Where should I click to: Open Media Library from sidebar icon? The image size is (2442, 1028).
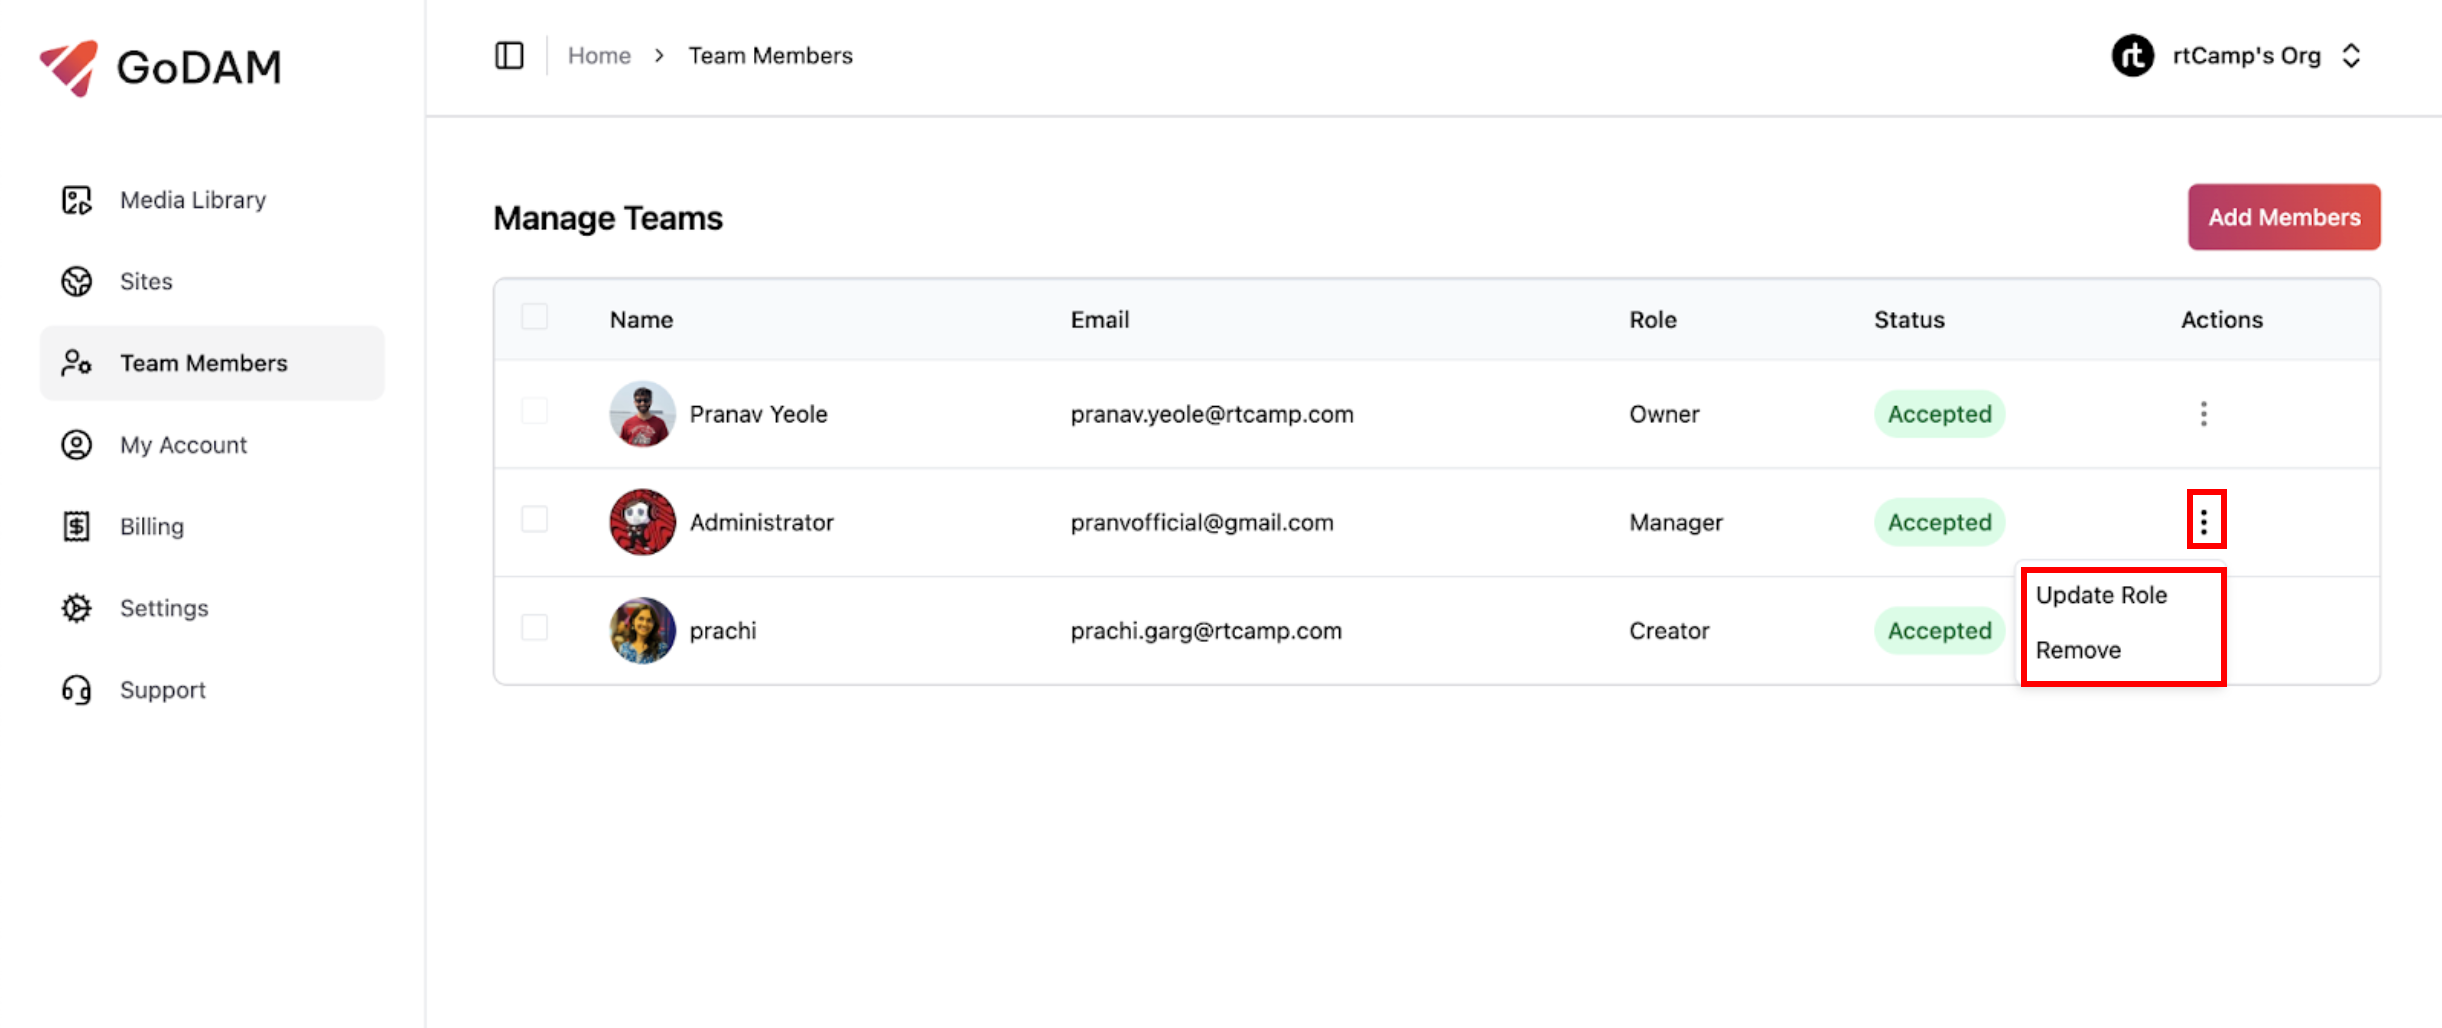[77, 200]
